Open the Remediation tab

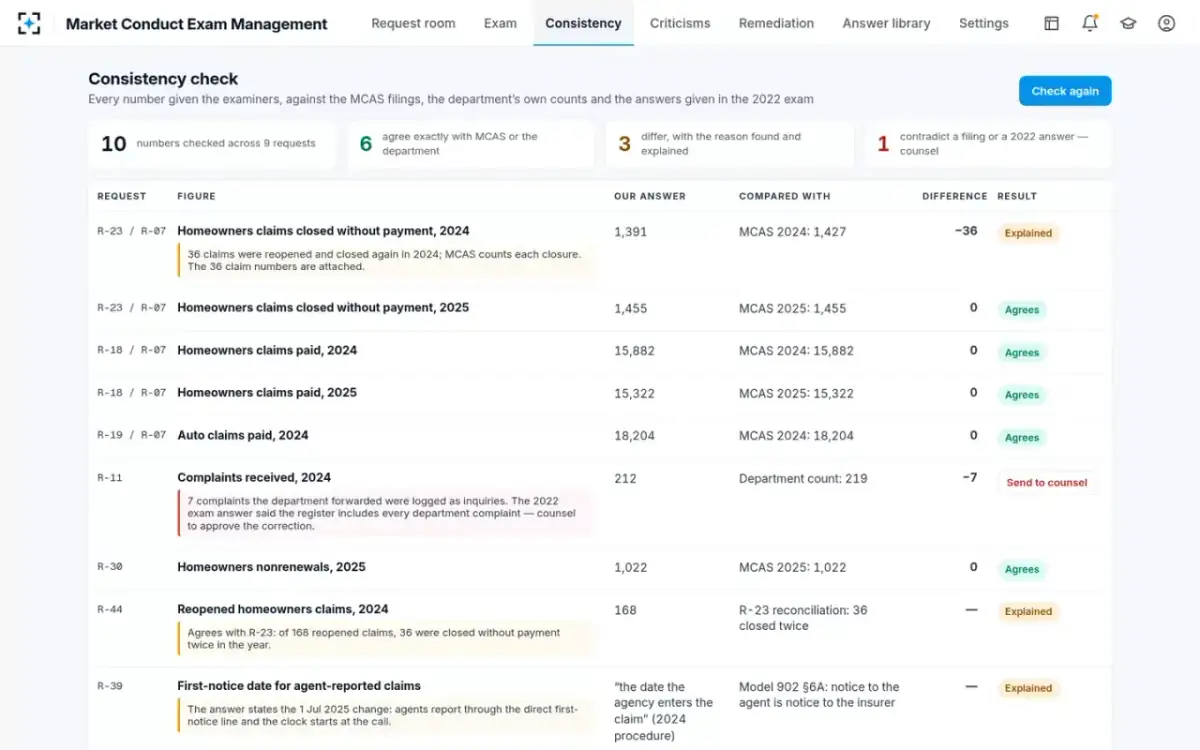coord(776,23)
